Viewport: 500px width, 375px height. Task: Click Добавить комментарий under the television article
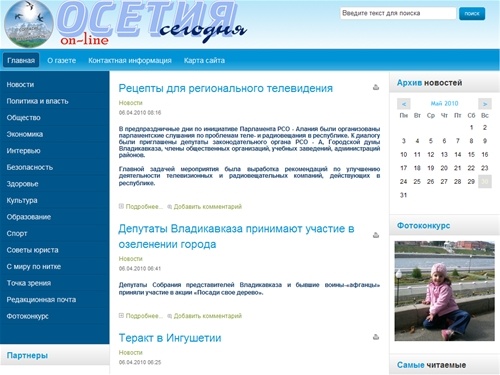[207, 207]
